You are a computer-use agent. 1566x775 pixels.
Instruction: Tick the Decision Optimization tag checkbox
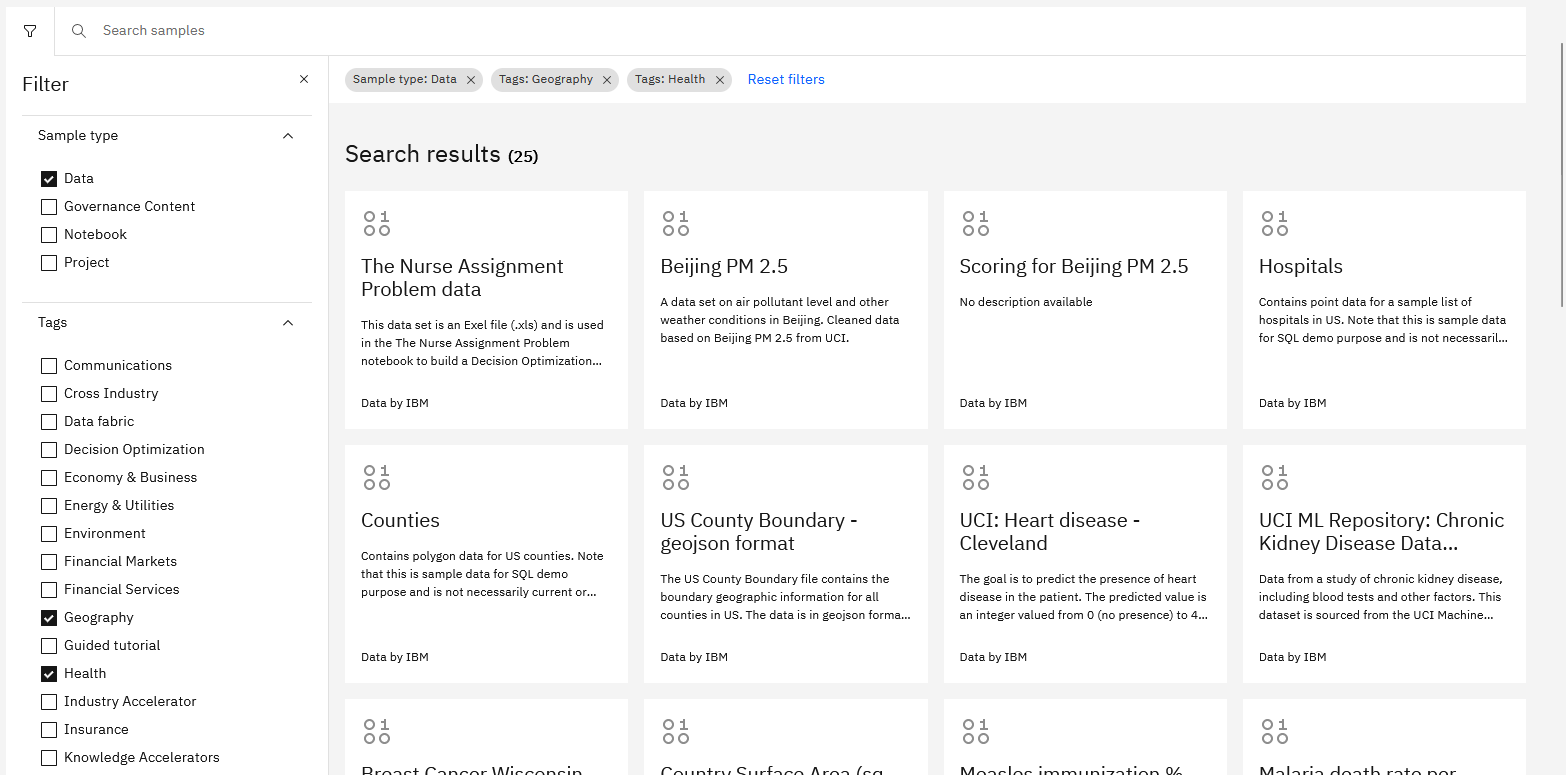tap(49, 450)
